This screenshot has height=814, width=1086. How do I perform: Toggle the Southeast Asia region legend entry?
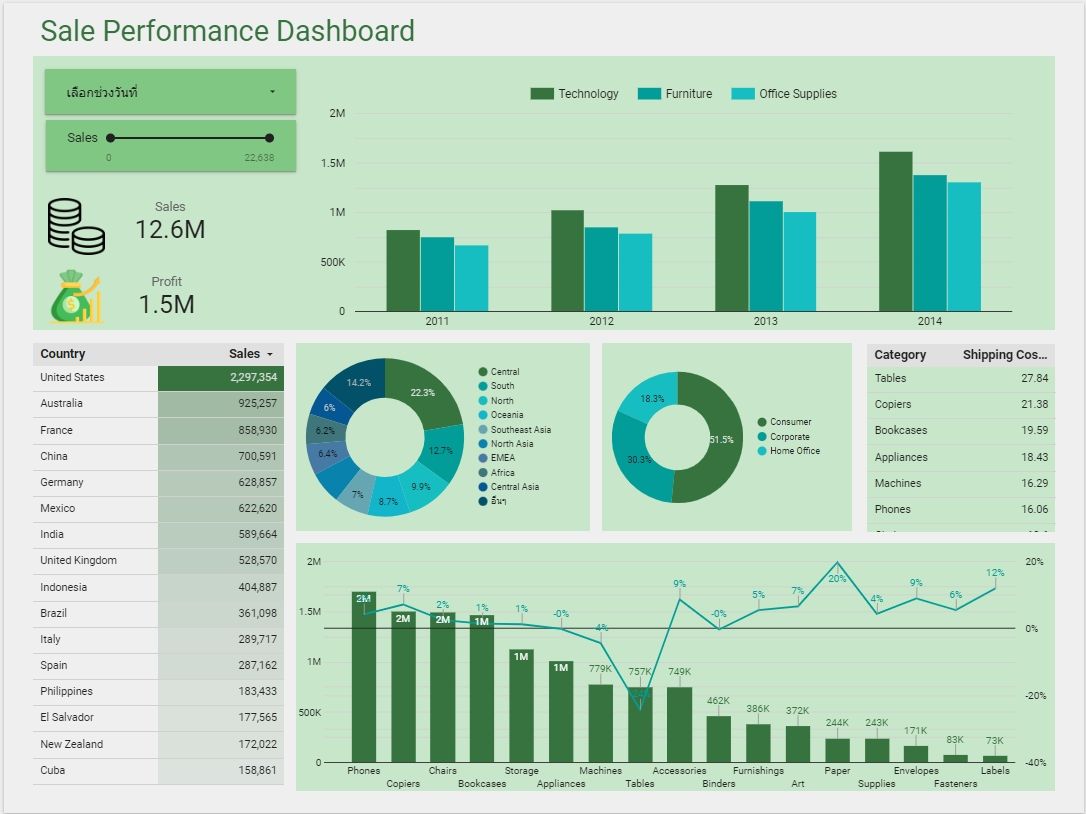pos(520,430)
